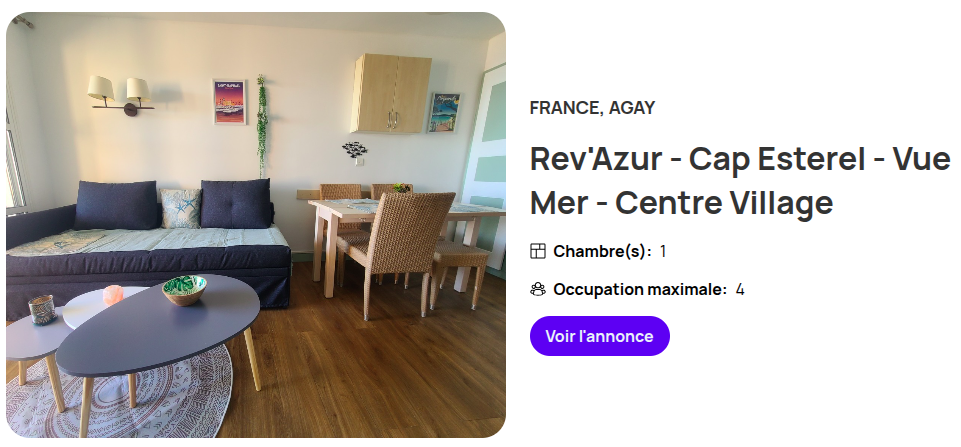This screenshot has width=961, height=447.
Task: Click the FRANCE, AGAY location label
Action: pos(592,108)
